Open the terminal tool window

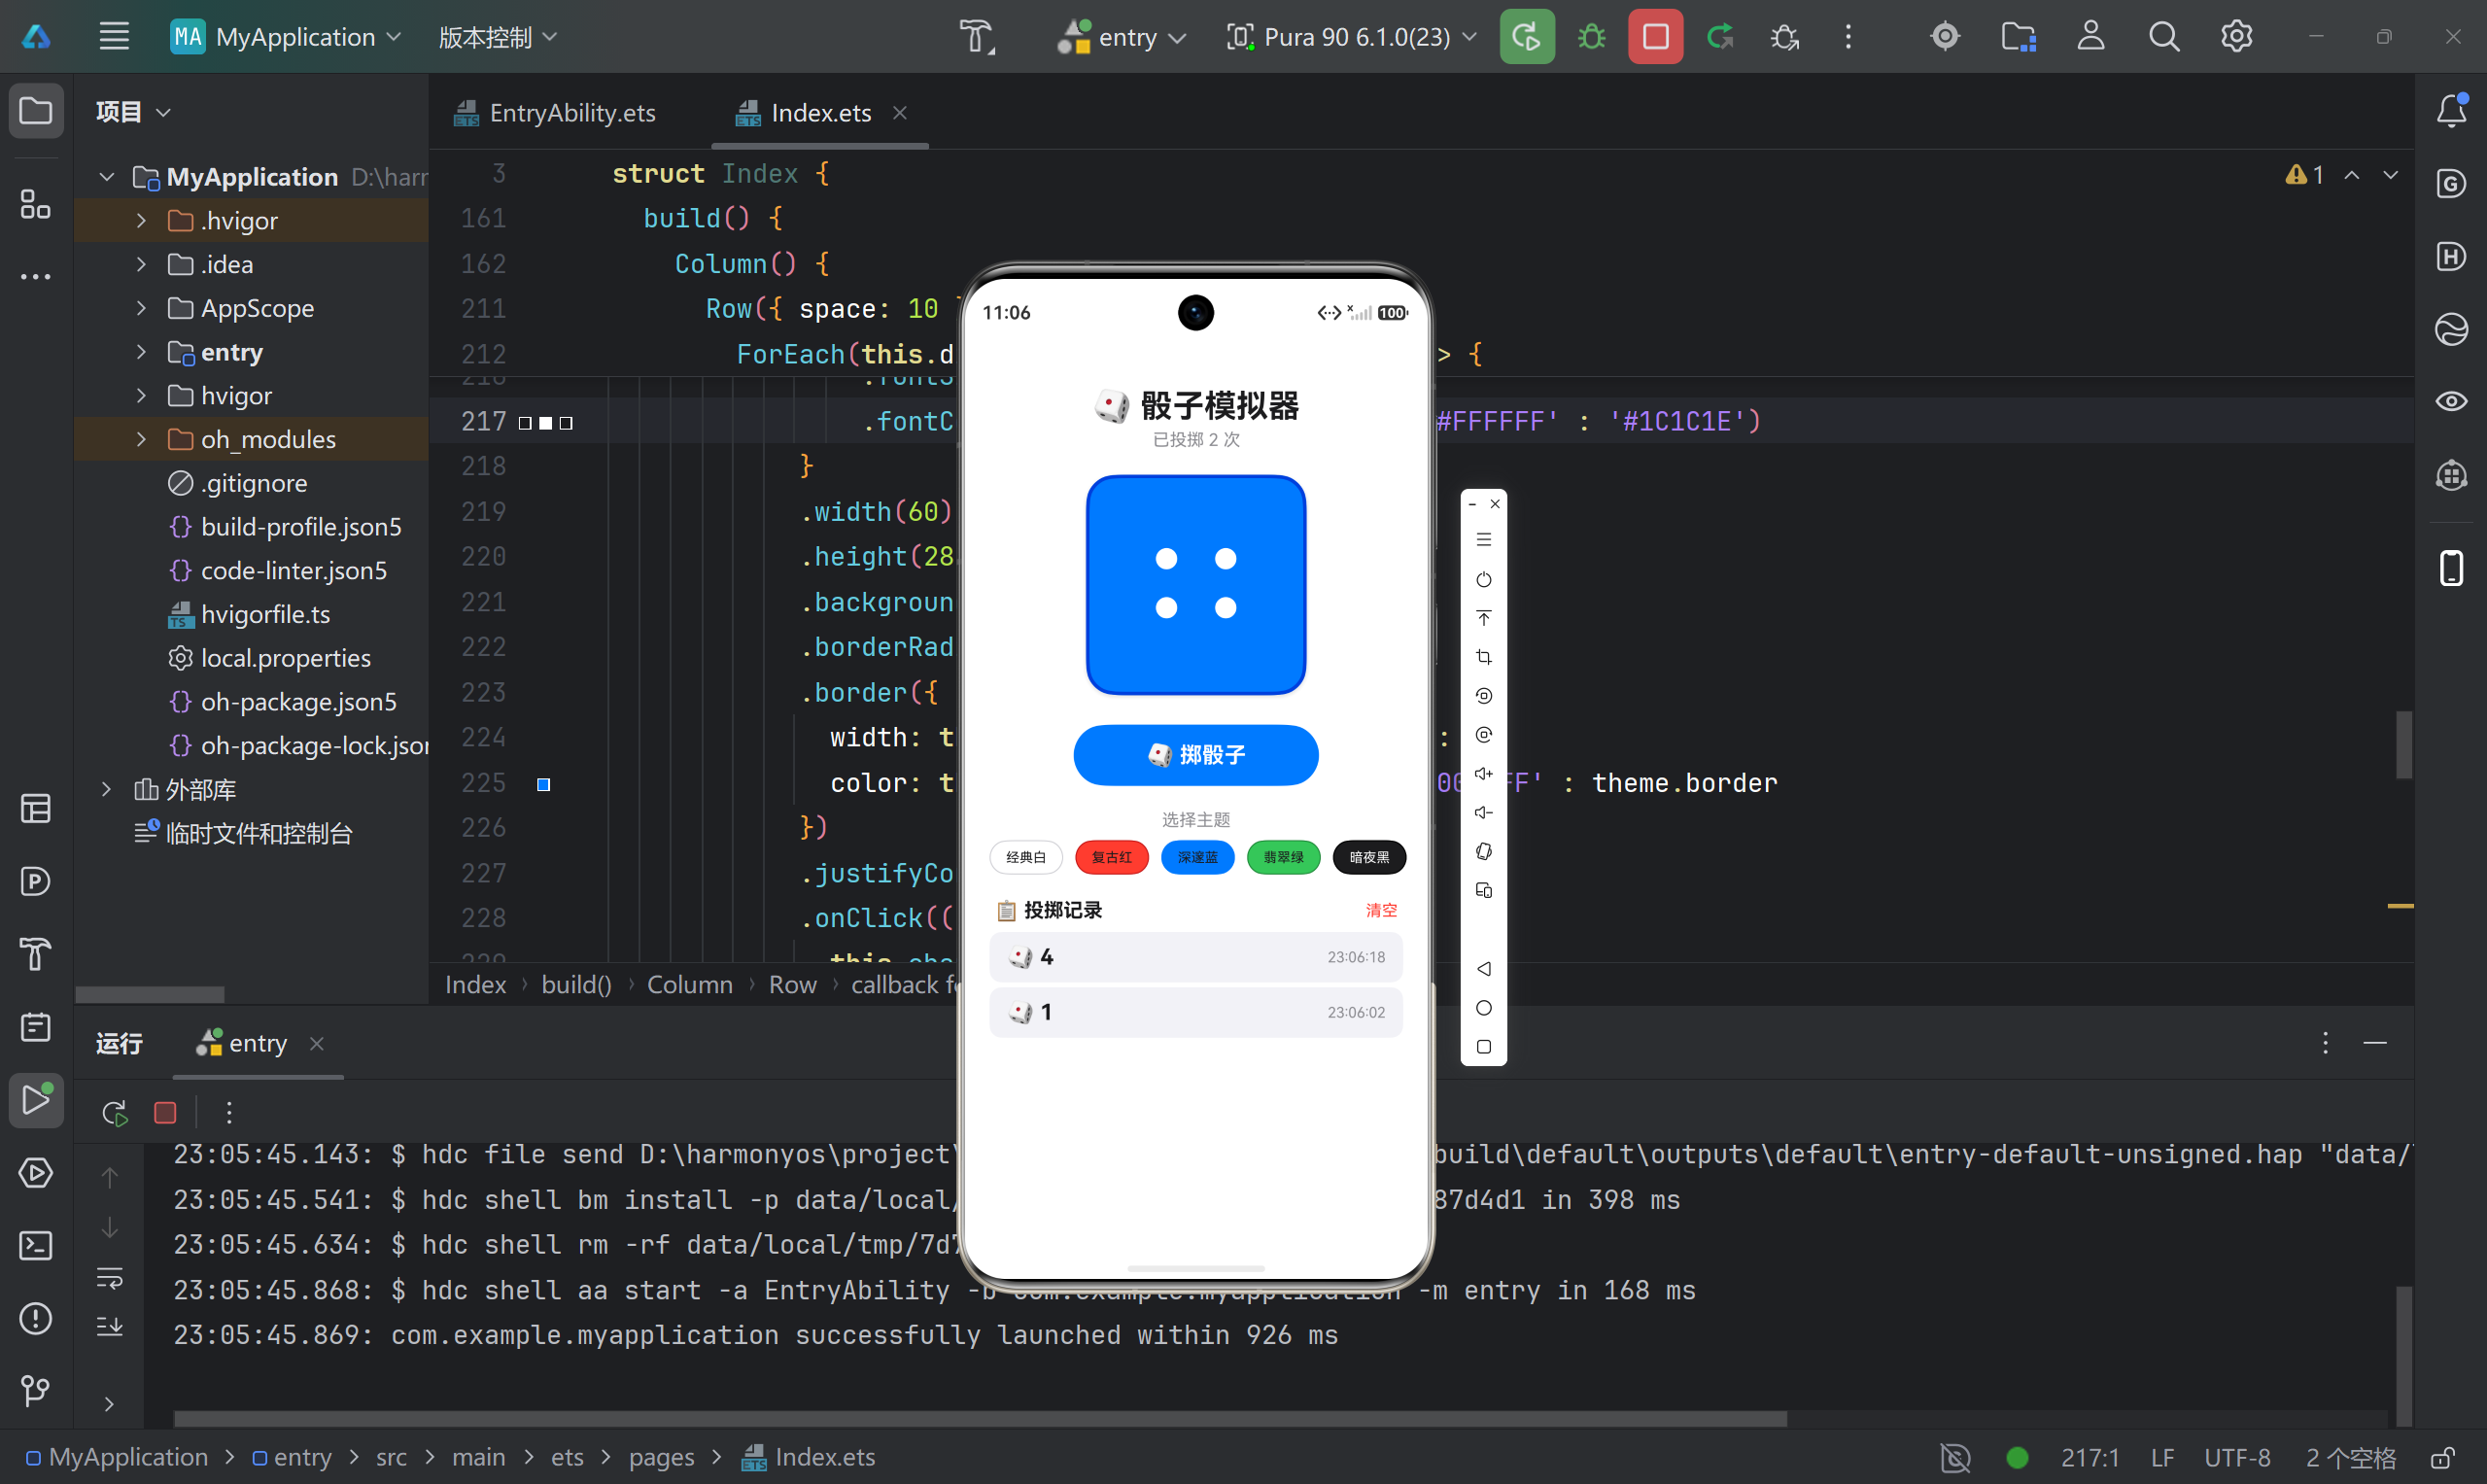(x=36, y=1246)
